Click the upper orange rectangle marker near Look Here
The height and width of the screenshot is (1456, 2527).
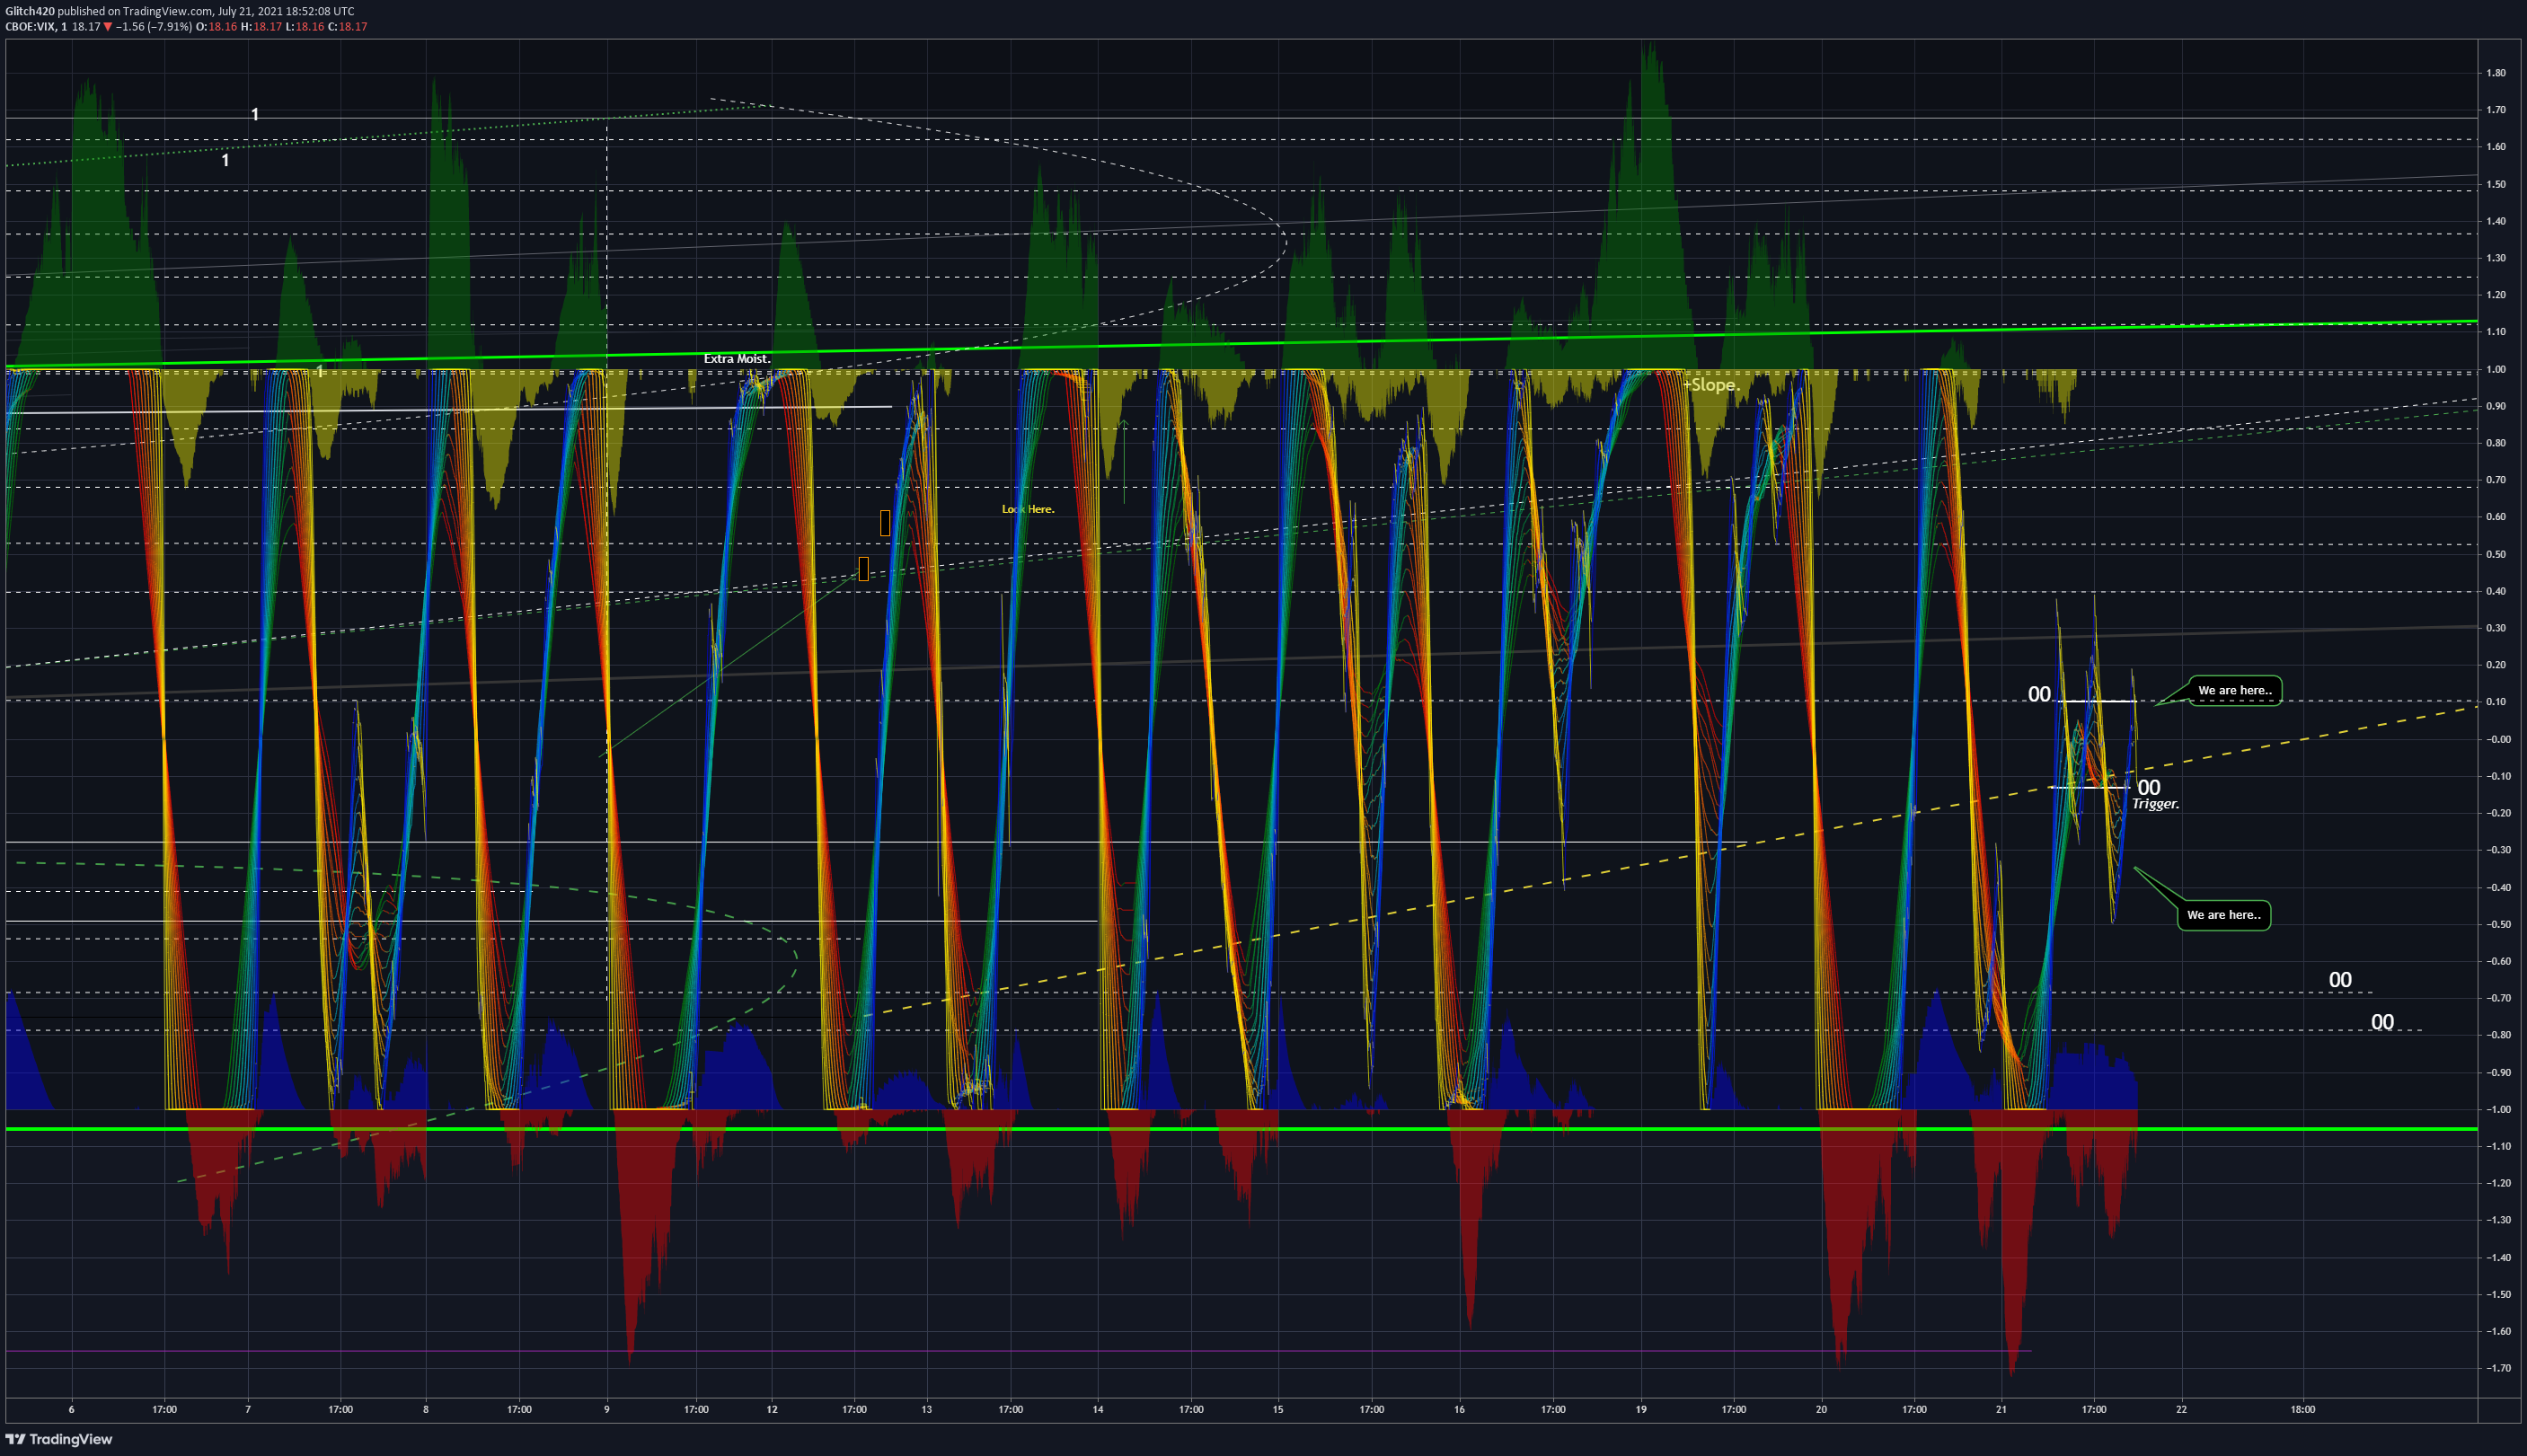tap(885, 523)
